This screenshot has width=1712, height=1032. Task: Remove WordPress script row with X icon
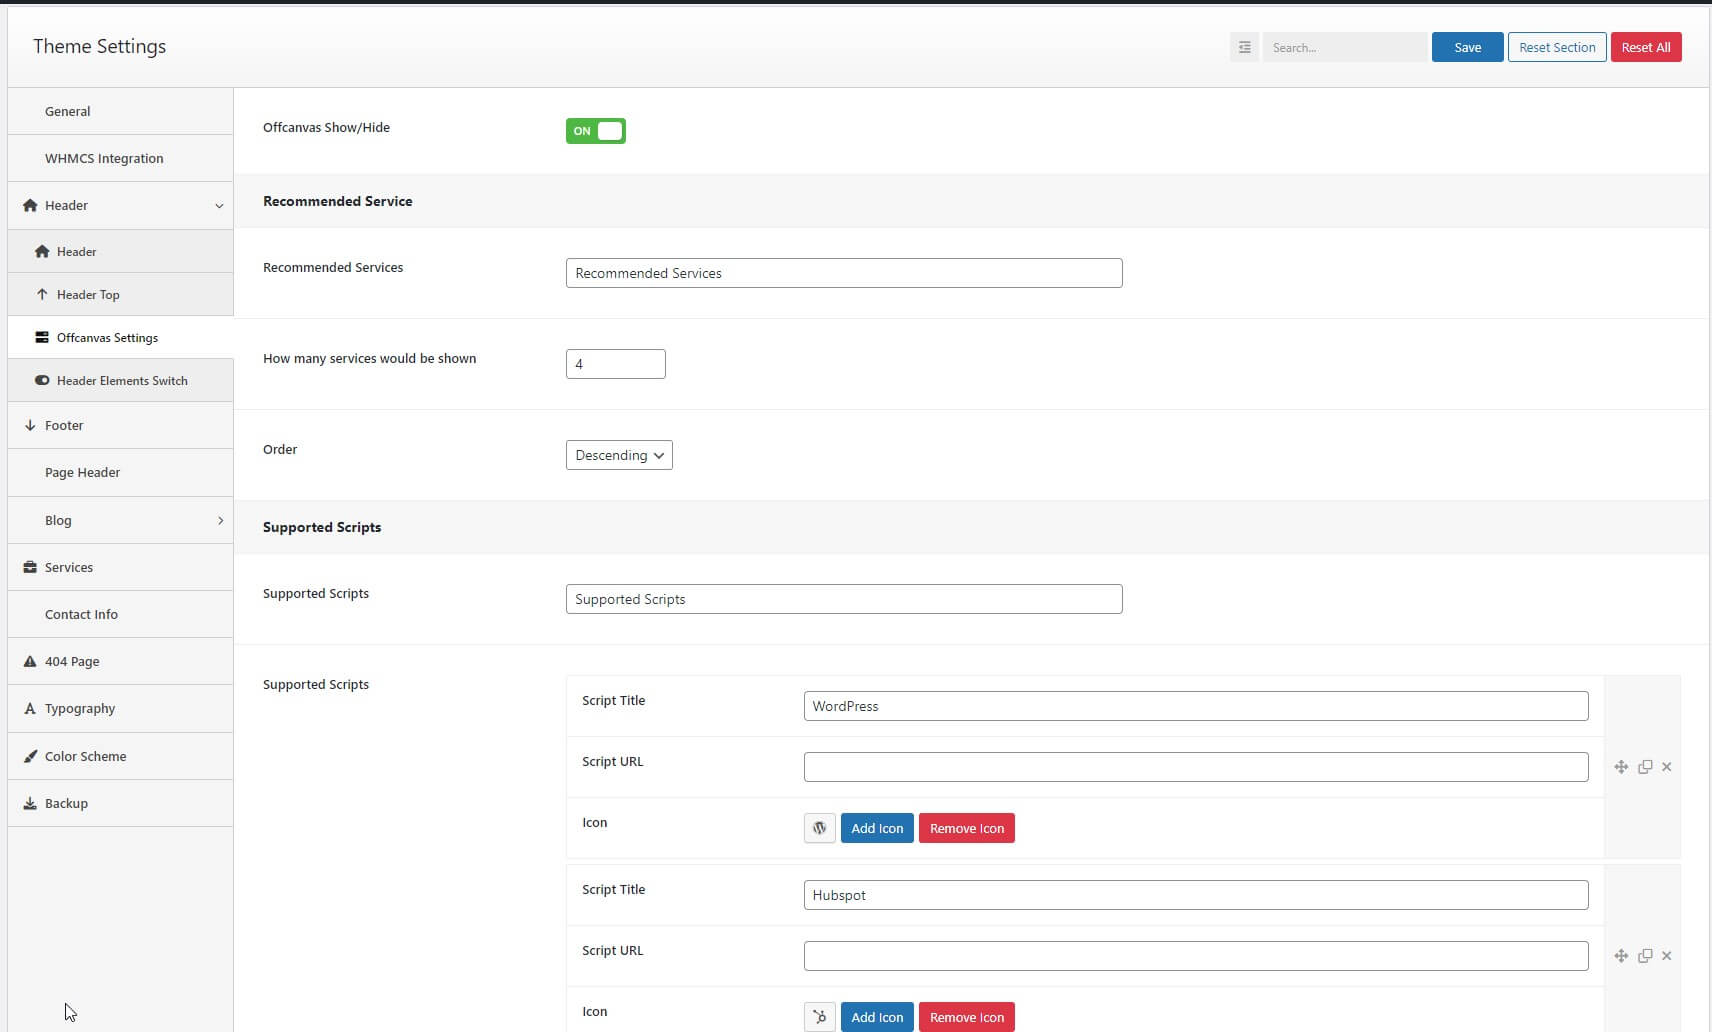(1667, 767)
